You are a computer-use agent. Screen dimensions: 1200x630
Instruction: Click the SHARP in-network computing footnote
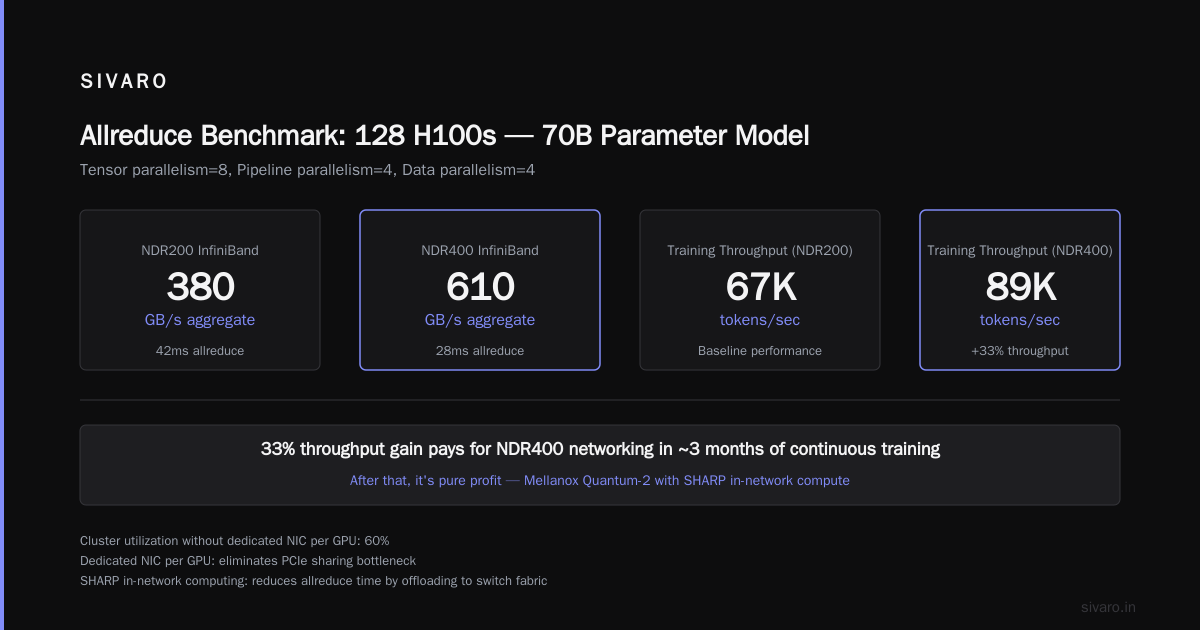[x=314, y=581]
